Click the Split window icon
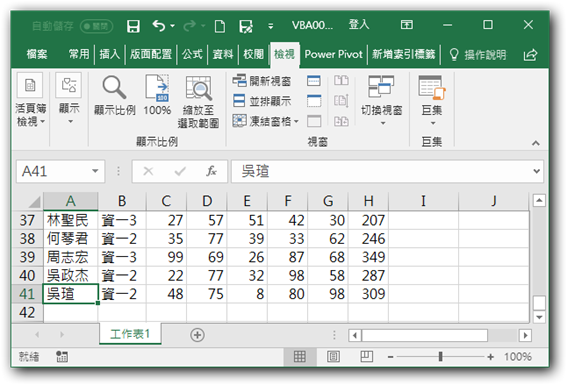 (x=314, y=81)
